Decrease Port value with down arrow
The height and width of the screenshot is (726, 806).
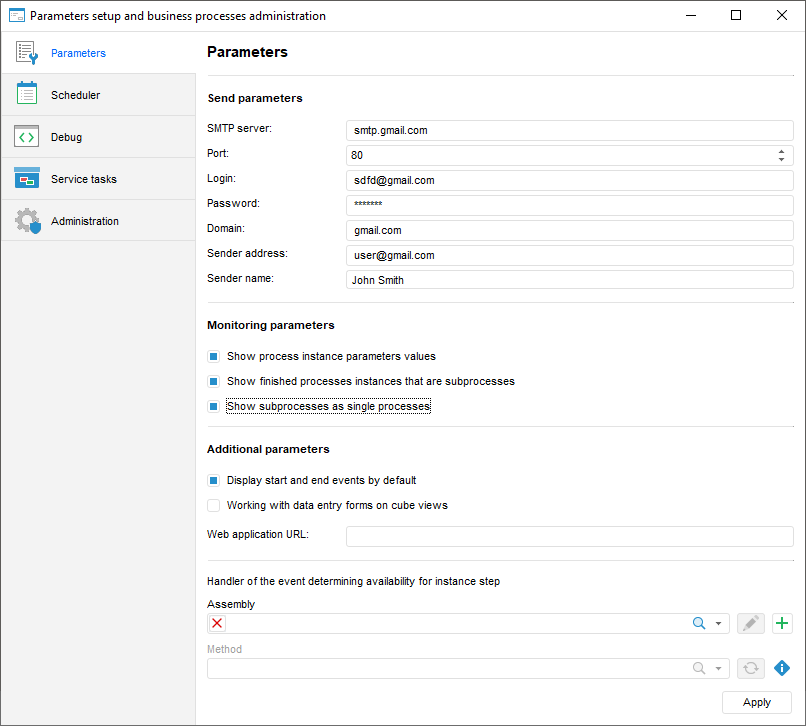pos(780,159)
